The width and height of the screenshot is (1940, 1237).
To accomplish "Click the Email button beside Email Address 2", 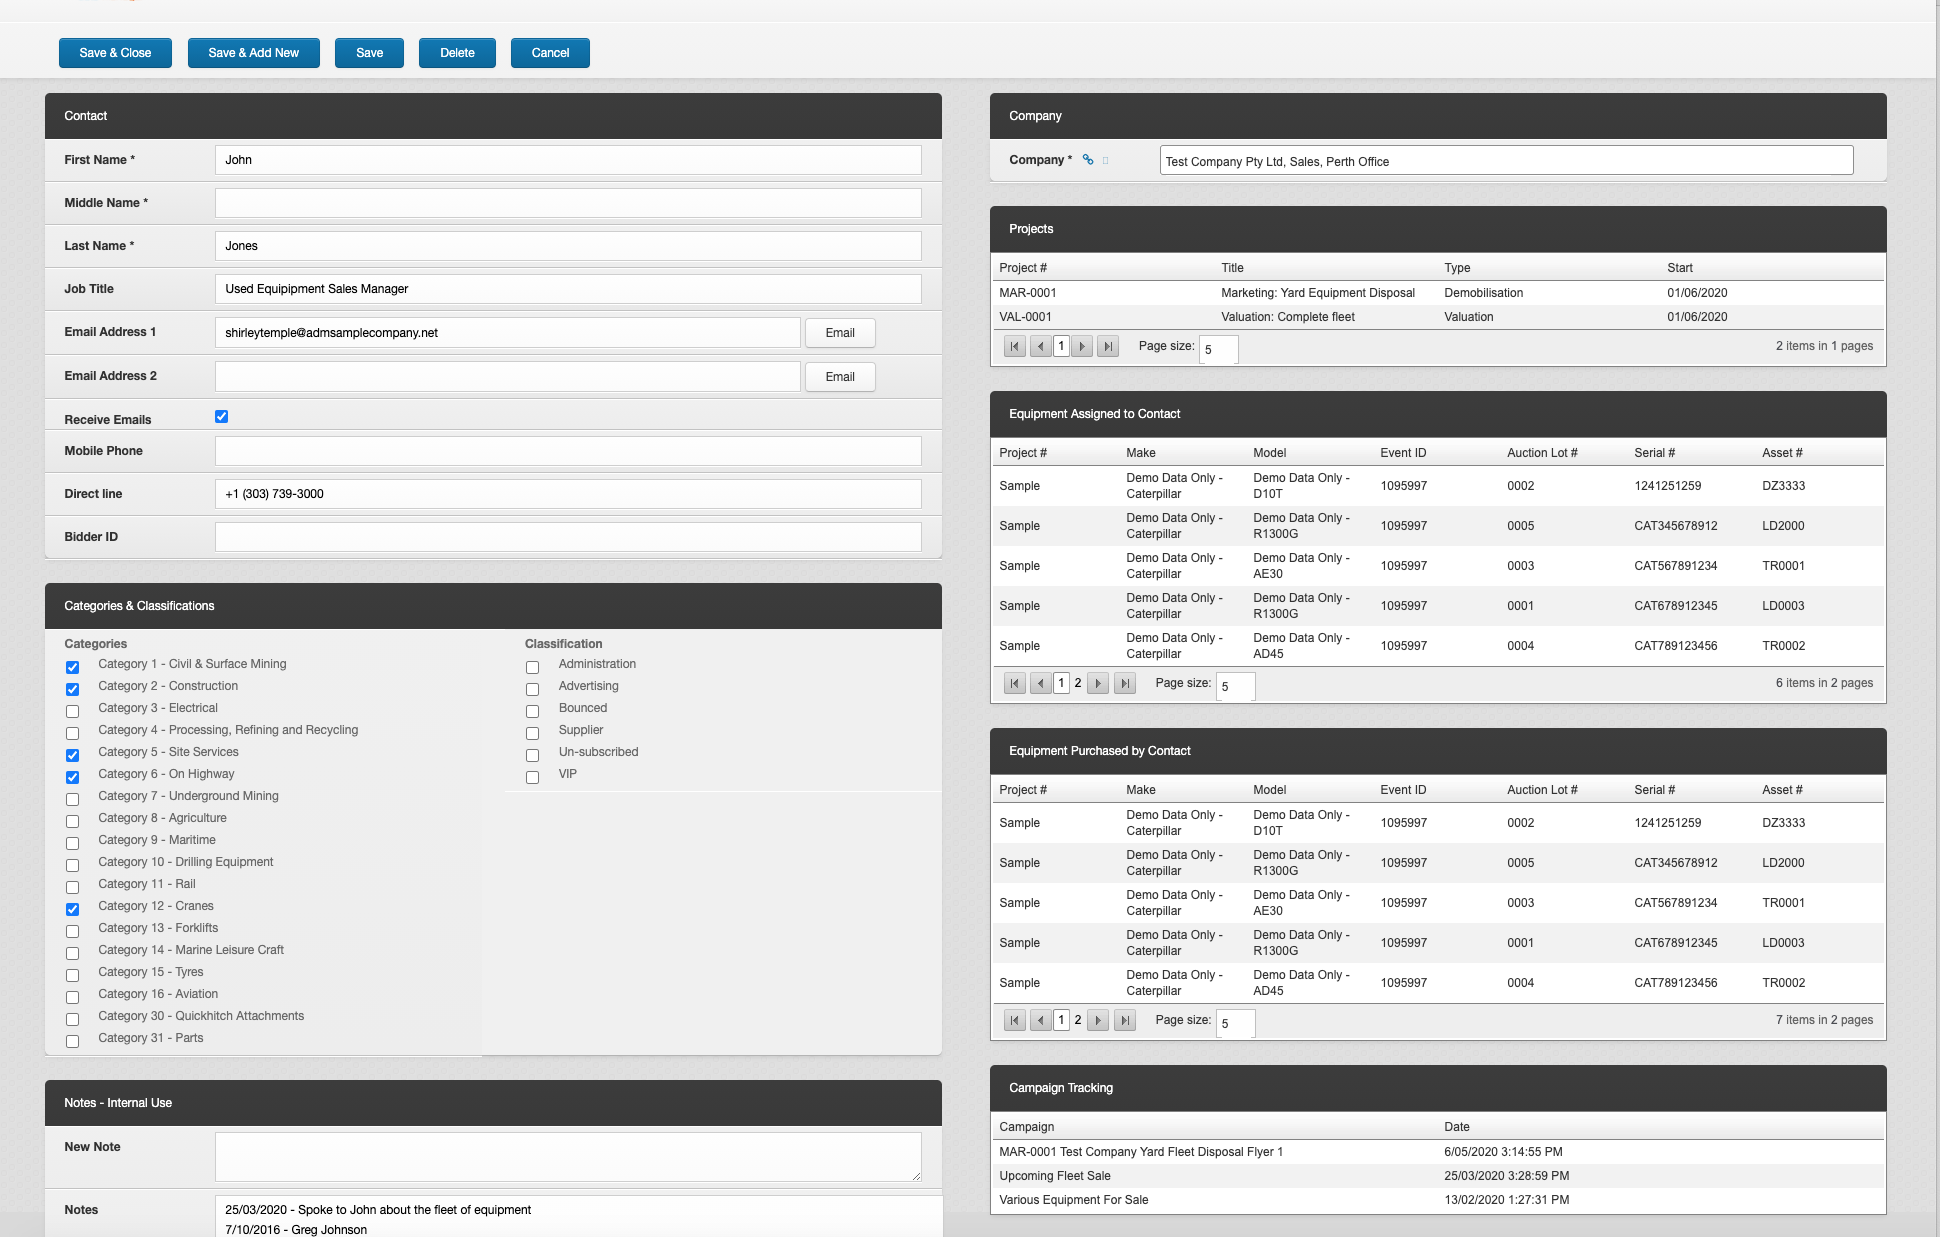I will [840, 376].
